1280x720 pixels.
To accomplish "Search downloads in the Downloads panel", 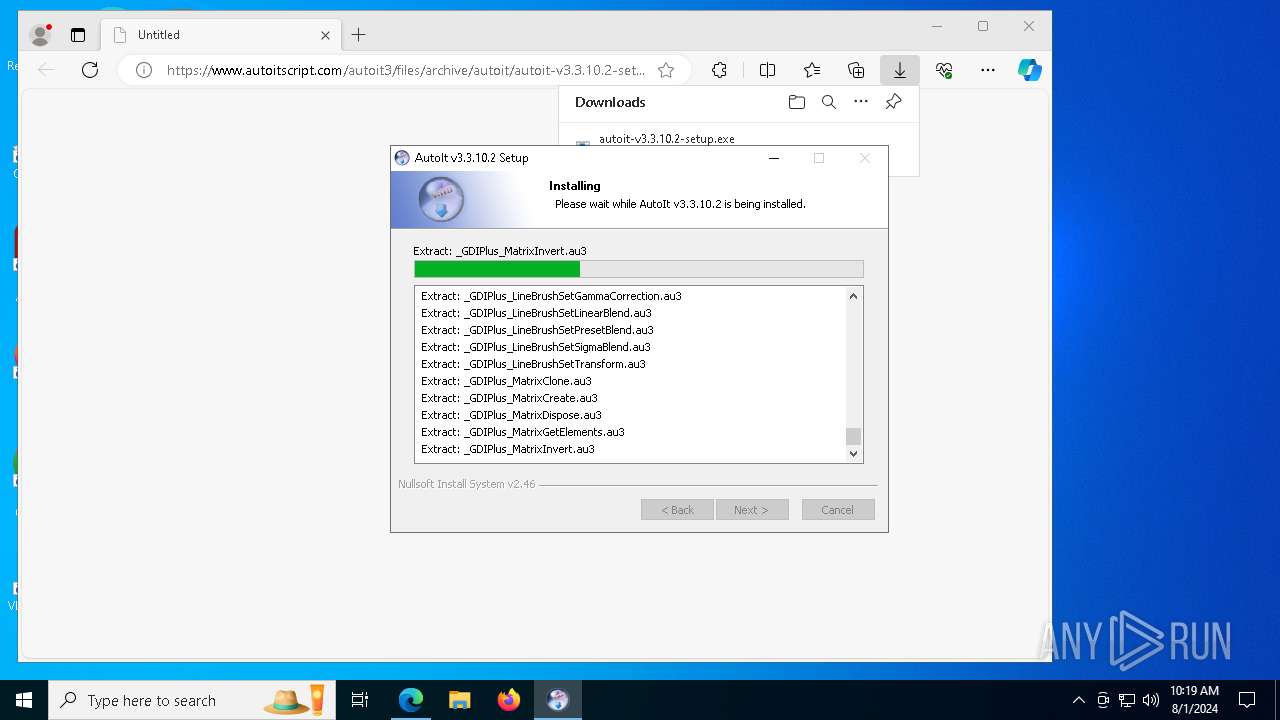I will tap(829, 102).
